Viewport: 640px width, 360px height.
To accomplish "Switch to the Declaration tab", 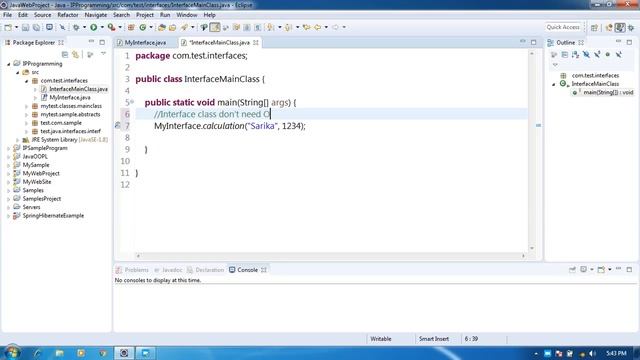I will point(206,270).
